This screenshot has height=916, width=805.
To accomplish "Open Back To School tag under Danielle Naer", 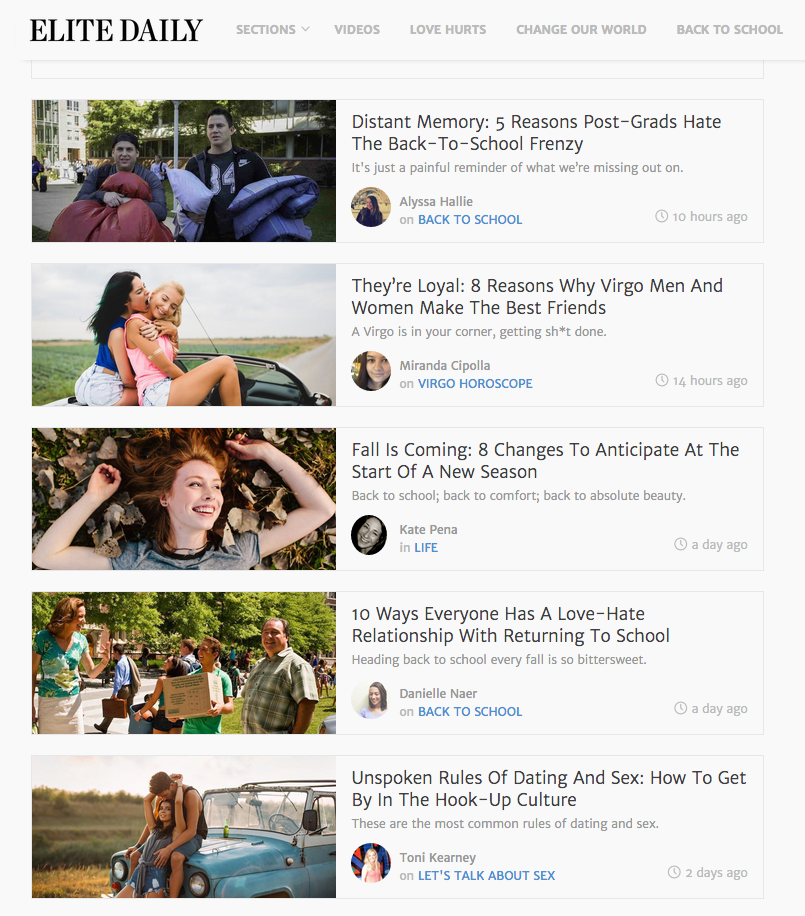I will (x=470, y=712).
